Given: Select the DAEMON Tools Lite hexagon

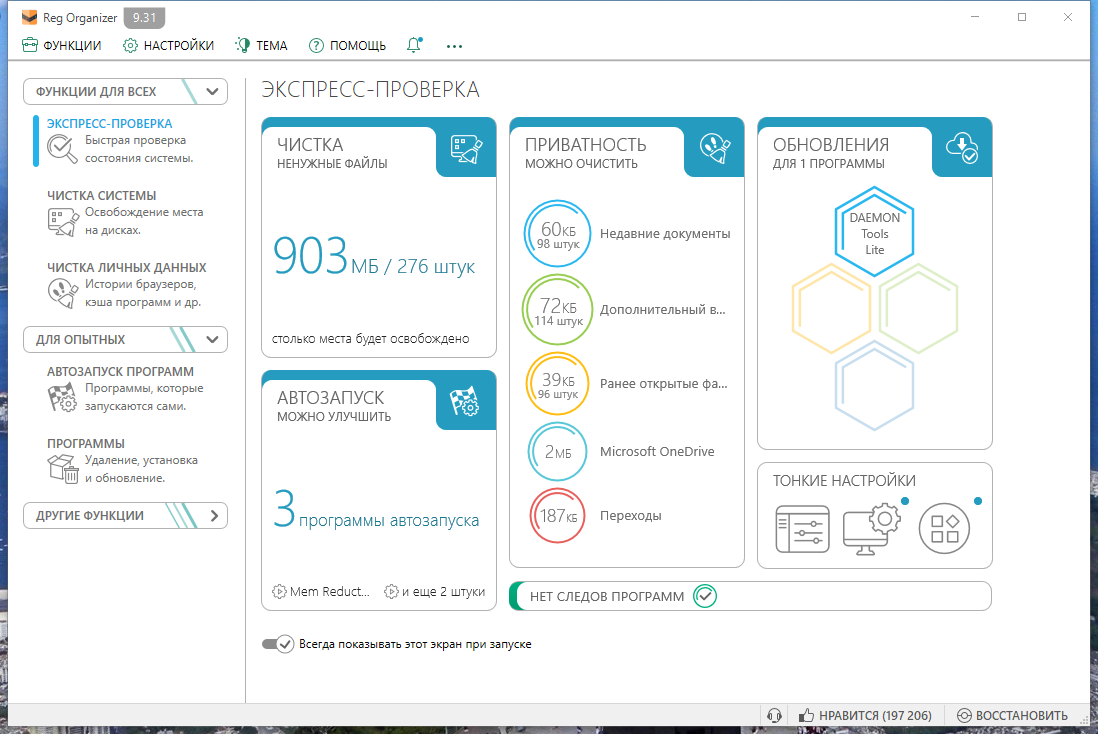Looking at the screenshot, I should [874, 233].
